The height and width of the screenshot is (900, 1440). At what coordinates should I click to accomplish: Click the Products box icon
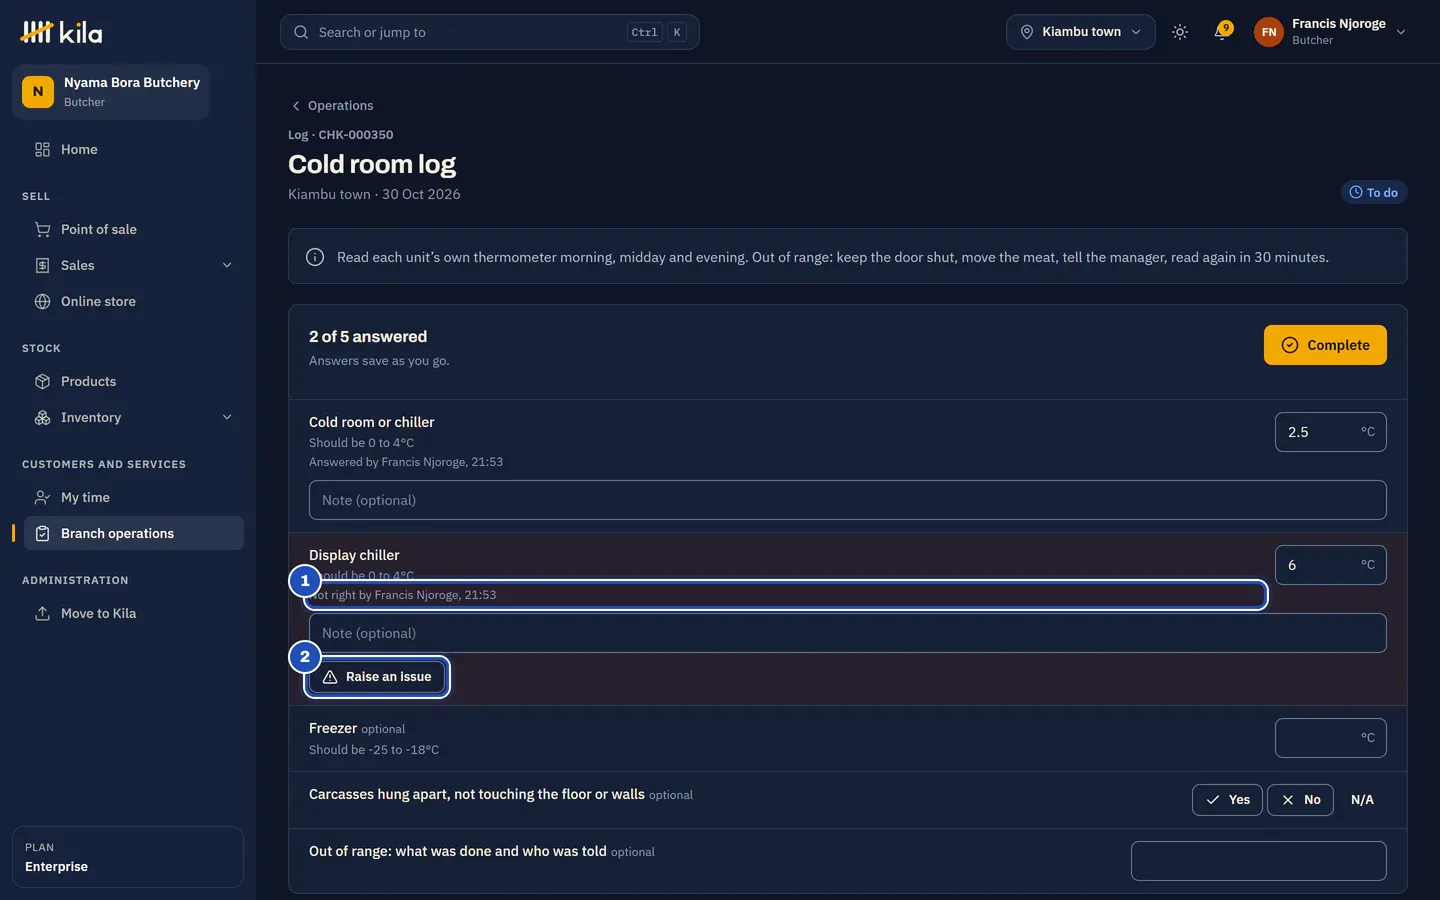point(42,381)
